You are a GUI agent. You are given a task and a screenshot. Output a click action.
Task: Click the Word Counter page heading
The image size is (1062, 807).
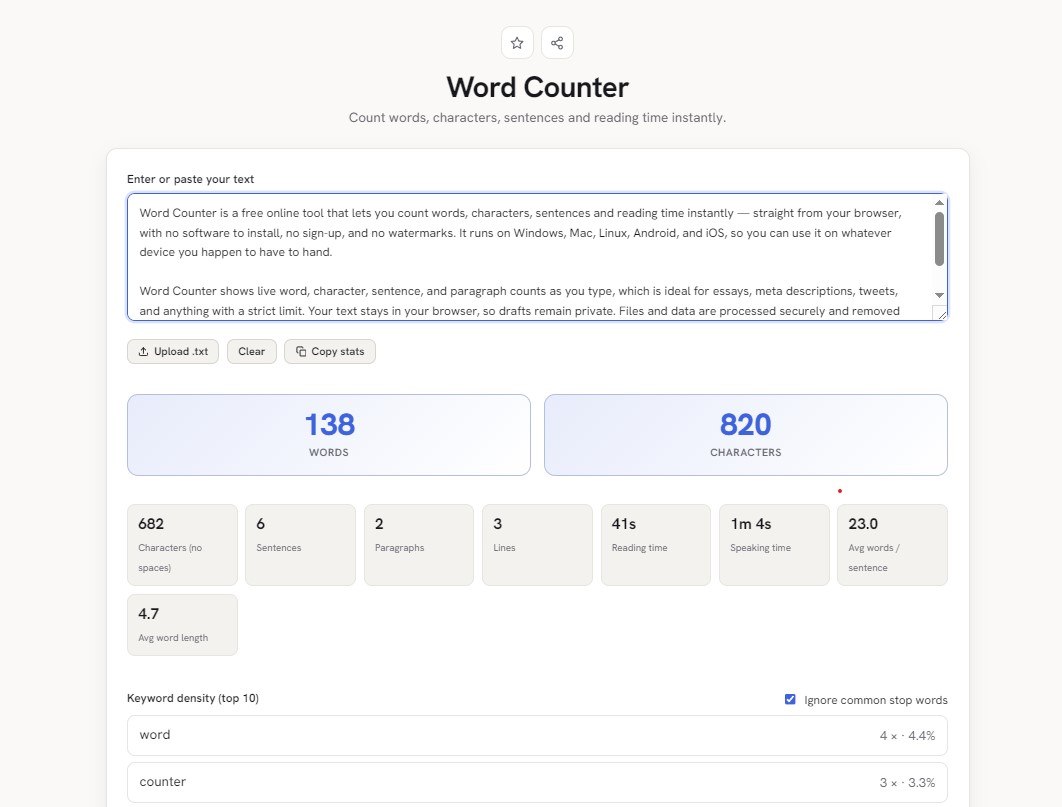click(537, 87)
